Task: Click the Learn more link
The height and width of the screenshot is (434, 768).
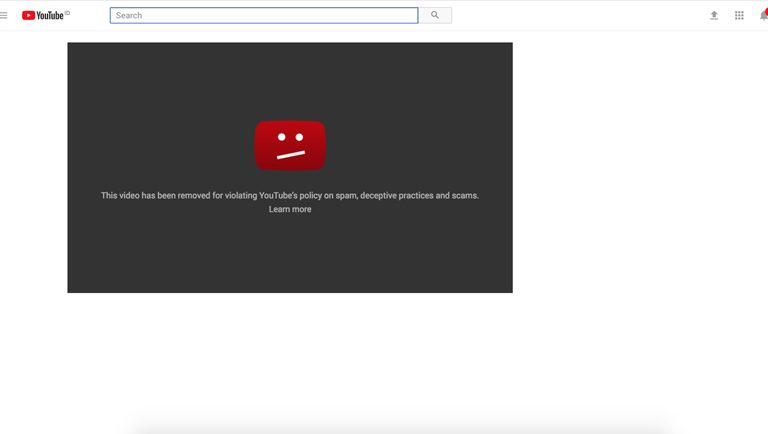Action: [290, 209]
